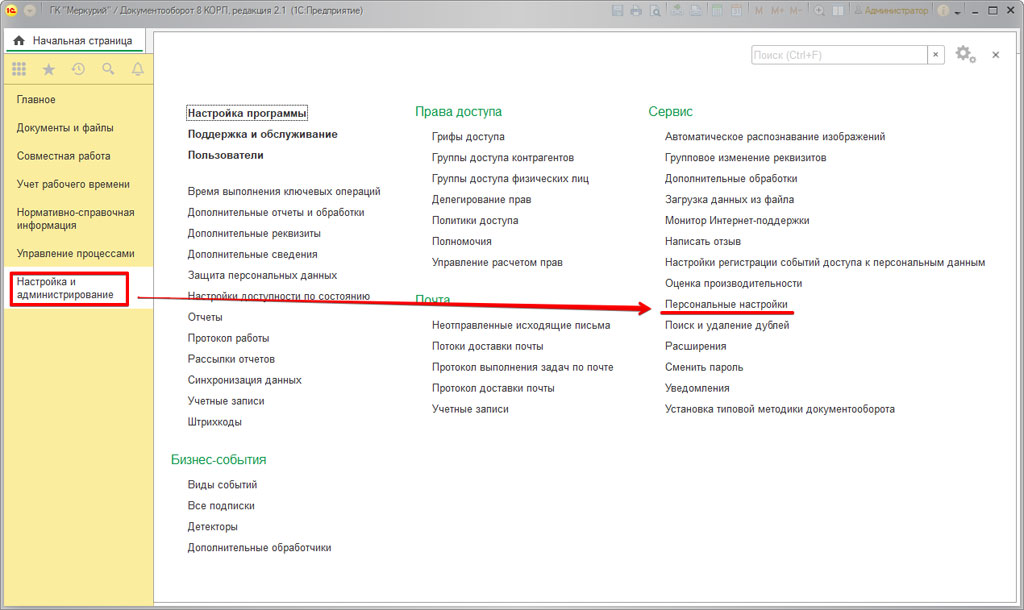The image size is (1024, 610).
Task: Open notifications via the bell icon
Action: [x=138, y=69]
